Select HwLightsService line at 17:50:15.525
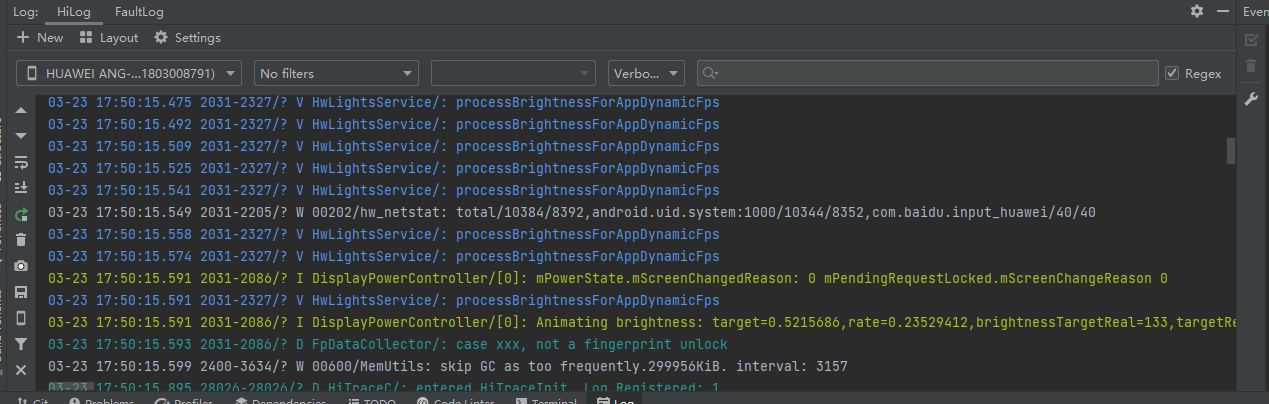This screenshot has width=1269, height=404. (383, 168)
